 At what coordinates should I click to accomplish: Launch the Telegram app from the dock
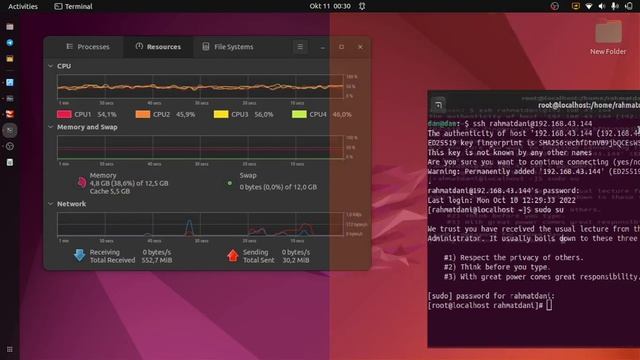[x=10, y=42]
